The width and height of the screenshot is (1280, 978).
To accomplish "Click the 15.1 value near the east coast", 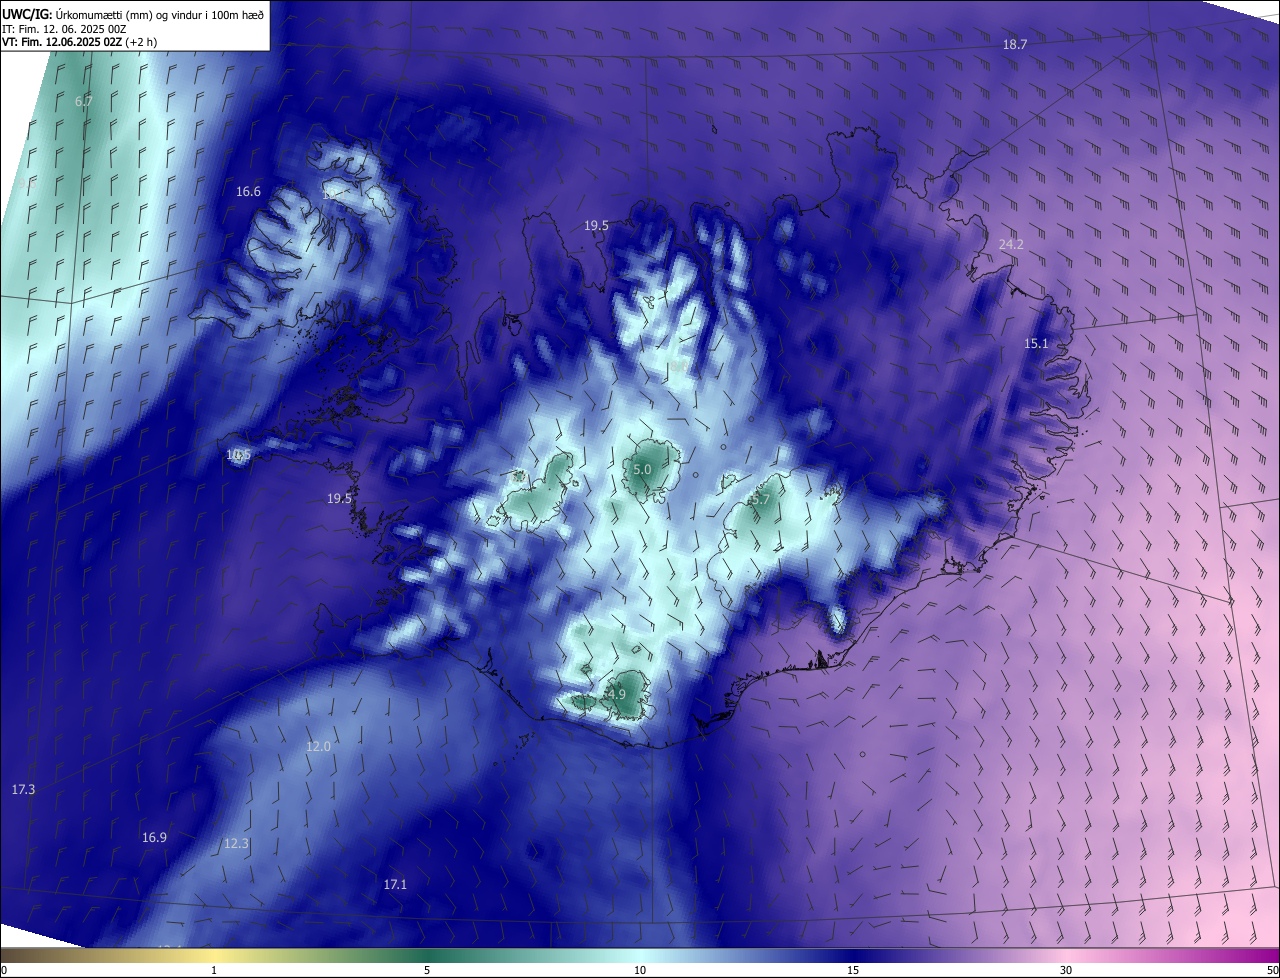I will (1036, 344).
